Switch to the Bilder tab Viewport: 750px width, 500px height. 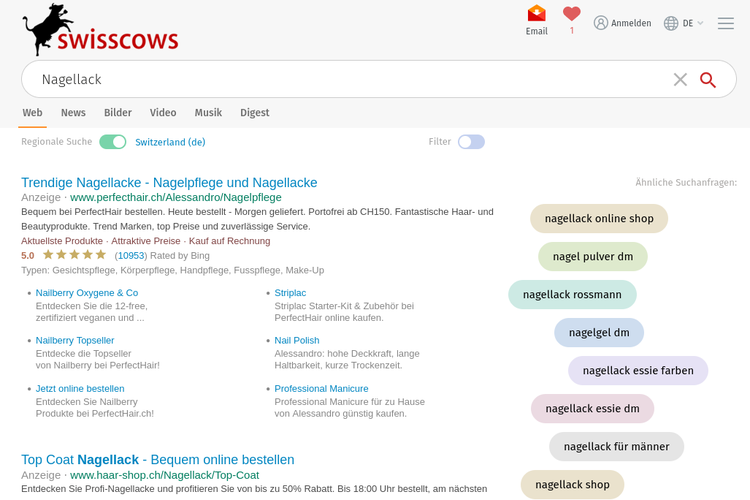118,112
